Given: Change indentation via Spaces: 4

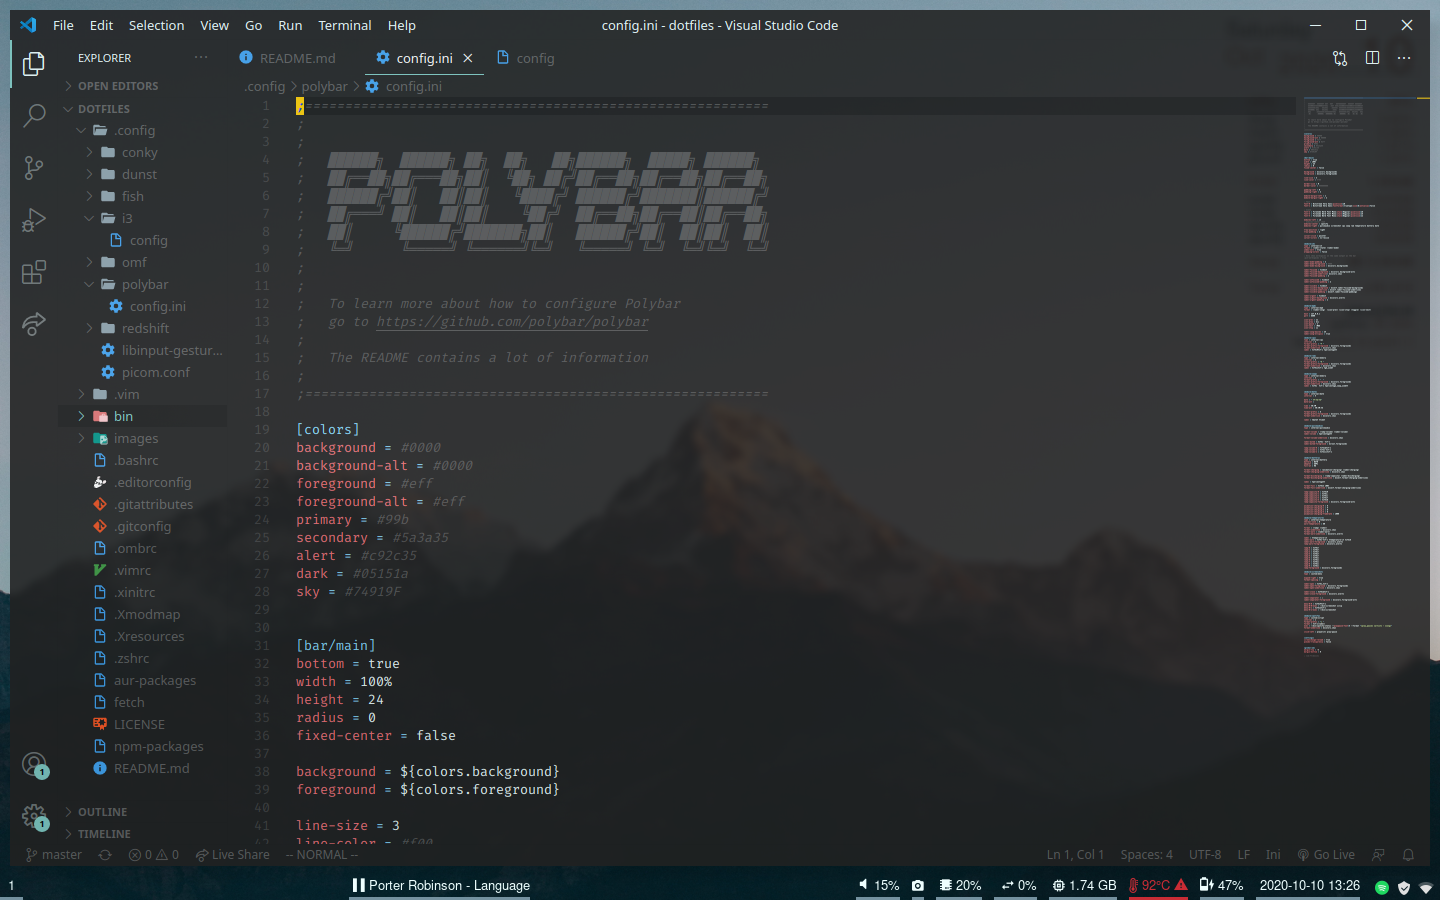Looking at the screenshot, I should coord(1146,855).
